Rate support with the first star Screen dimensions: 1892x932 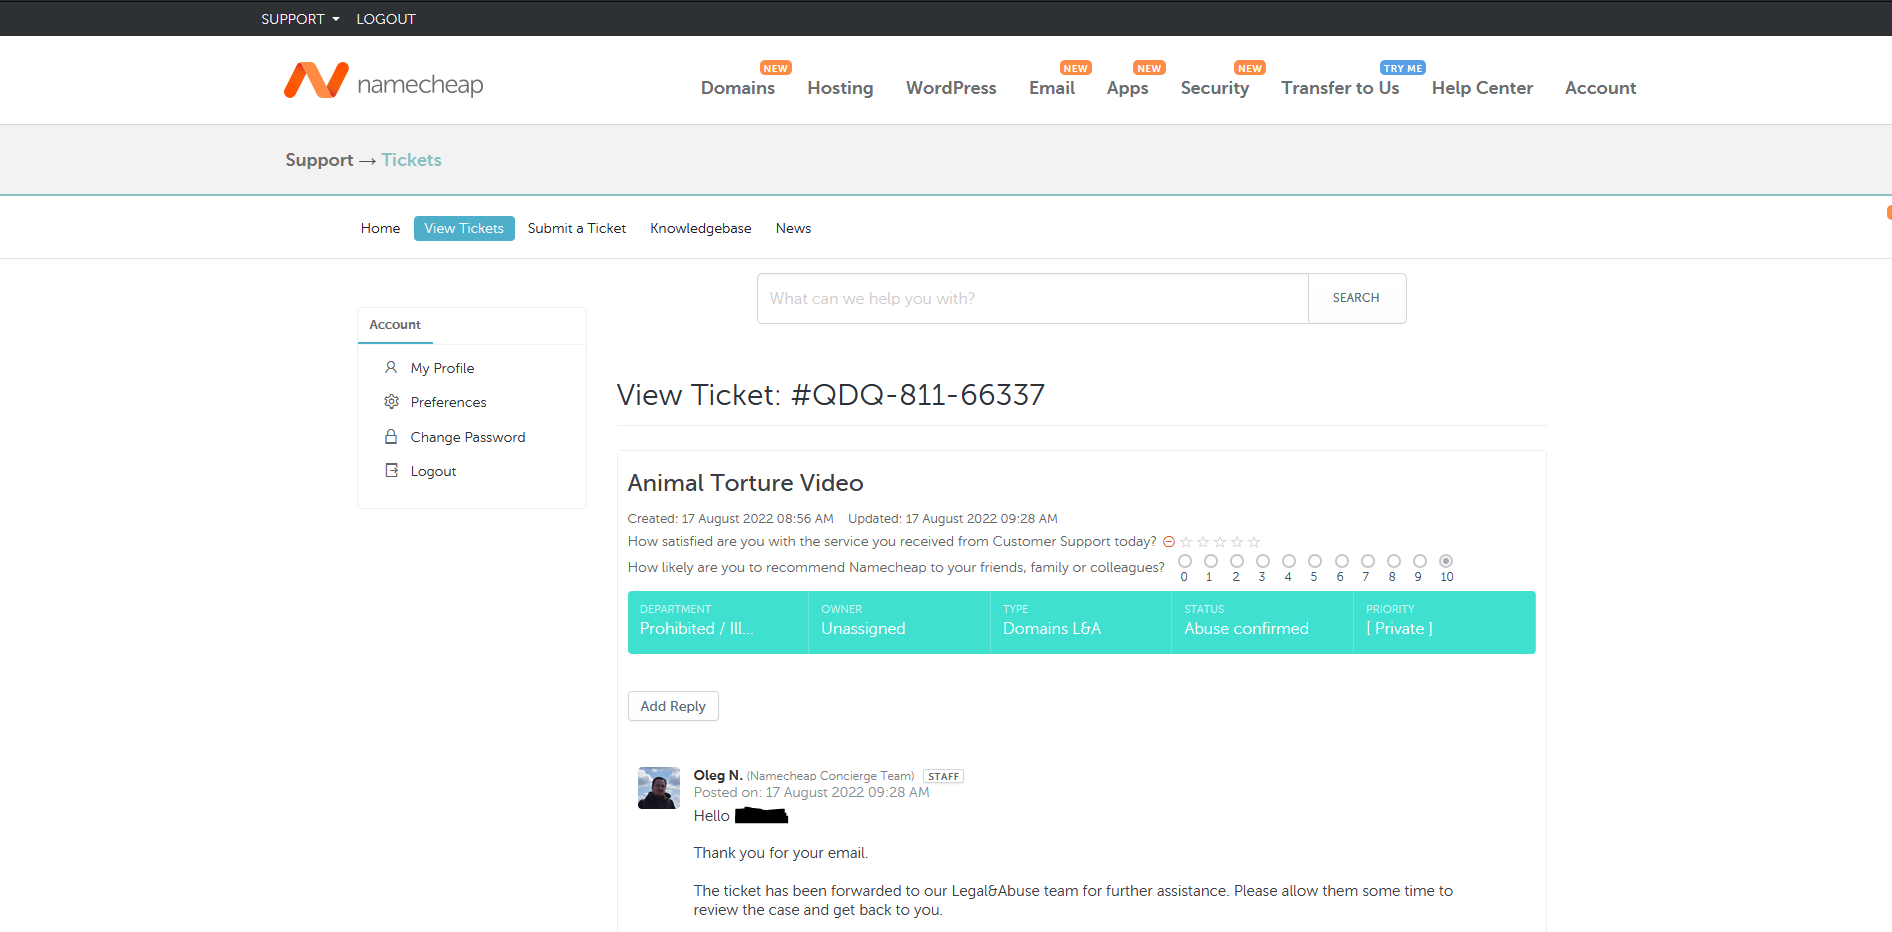(x=1186, y=542)
